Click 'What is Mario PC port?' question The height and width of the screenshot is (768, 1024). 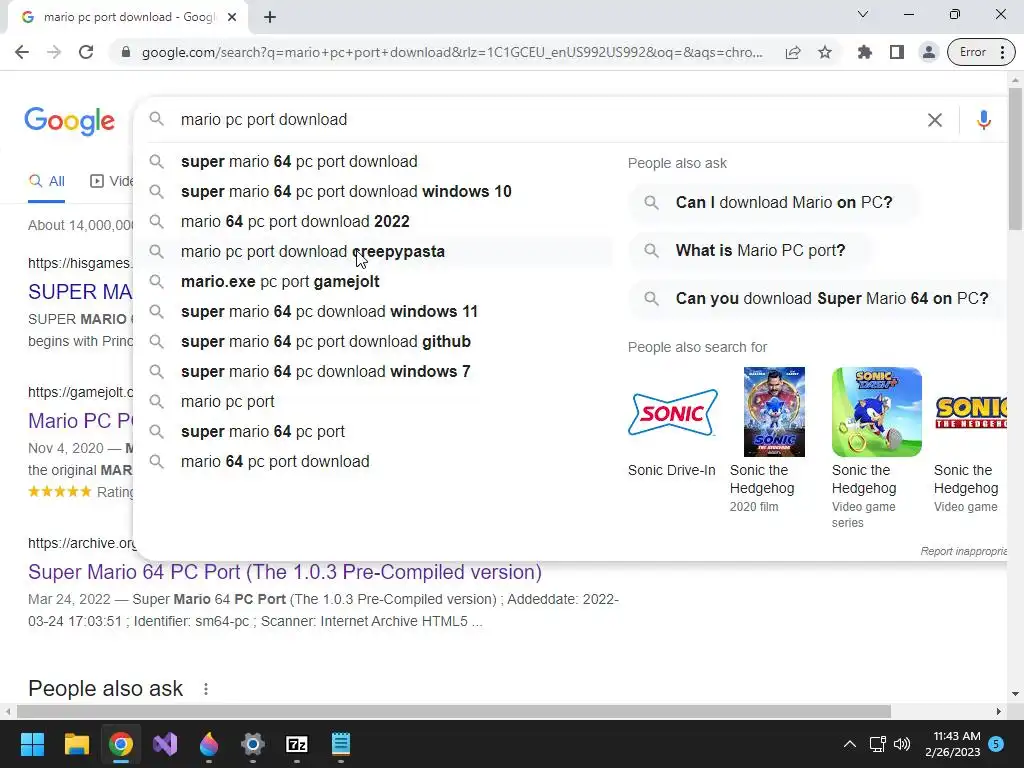(749, 251)
